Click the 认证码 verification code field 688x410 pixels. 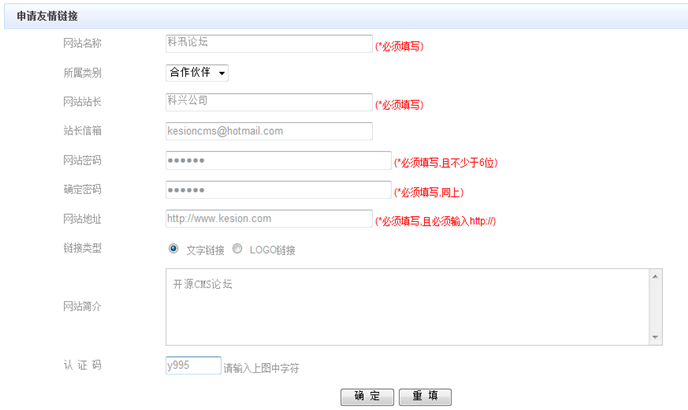tap(193, 366)
